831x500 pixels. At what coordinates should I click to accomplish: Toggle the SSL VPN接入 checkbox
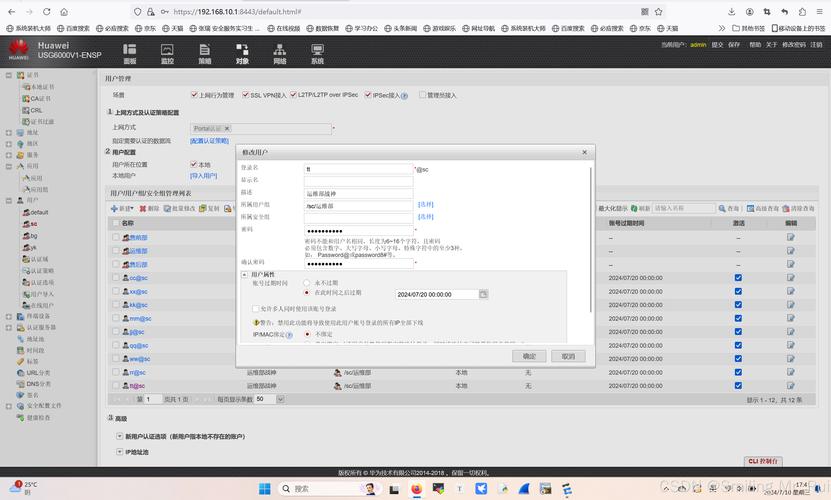(x=245, y=94)
